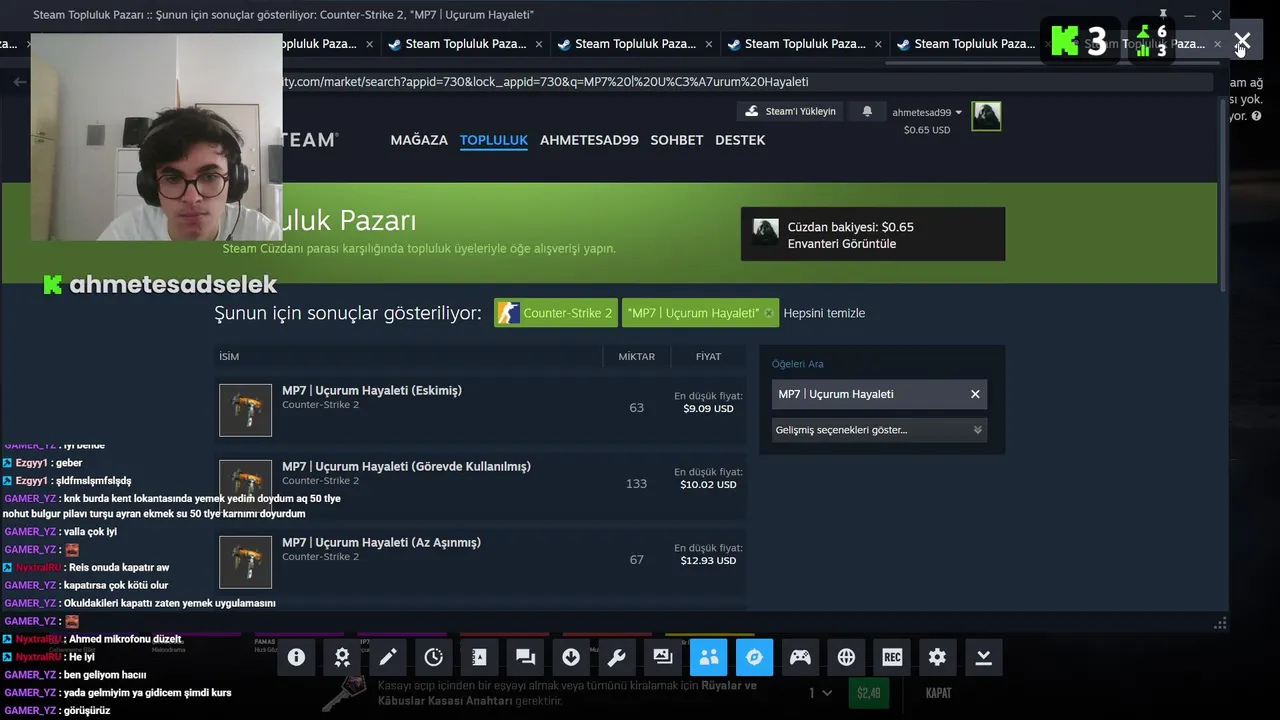This screenshot has width=1280, height=720.
Task: Click the $12.93 USD lowest price
Action: point(709,561)
